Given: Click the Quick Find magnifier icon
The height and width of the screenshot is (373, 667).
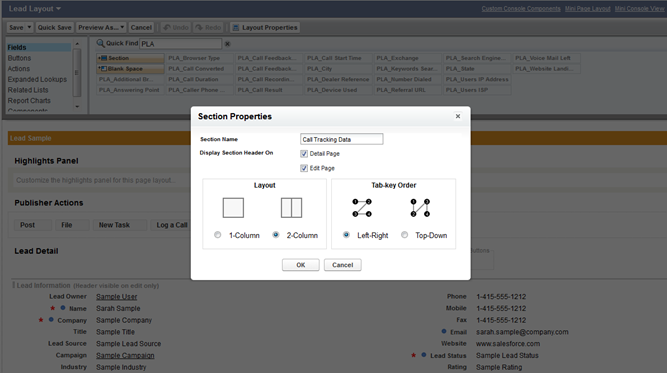Looking at the screenshot, I should tap(100, 43).
